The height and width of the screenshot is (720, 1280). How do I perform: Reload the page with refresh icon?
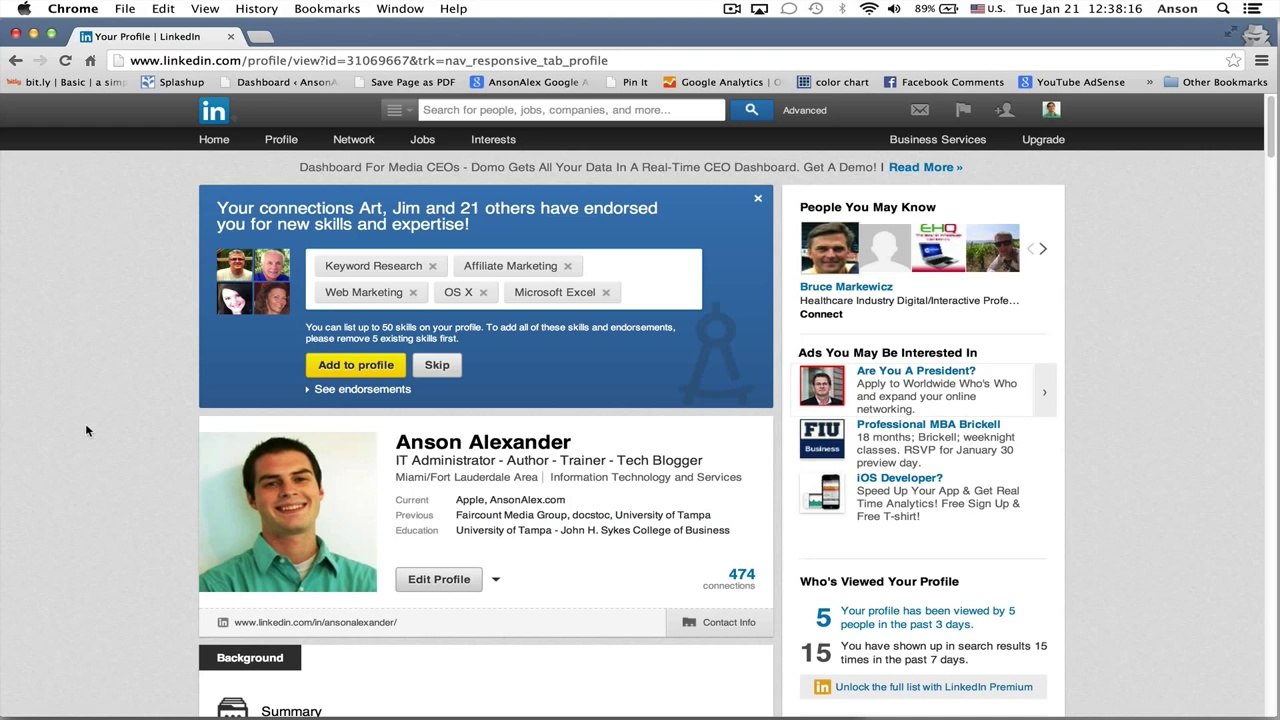click(x=65, y=60)
